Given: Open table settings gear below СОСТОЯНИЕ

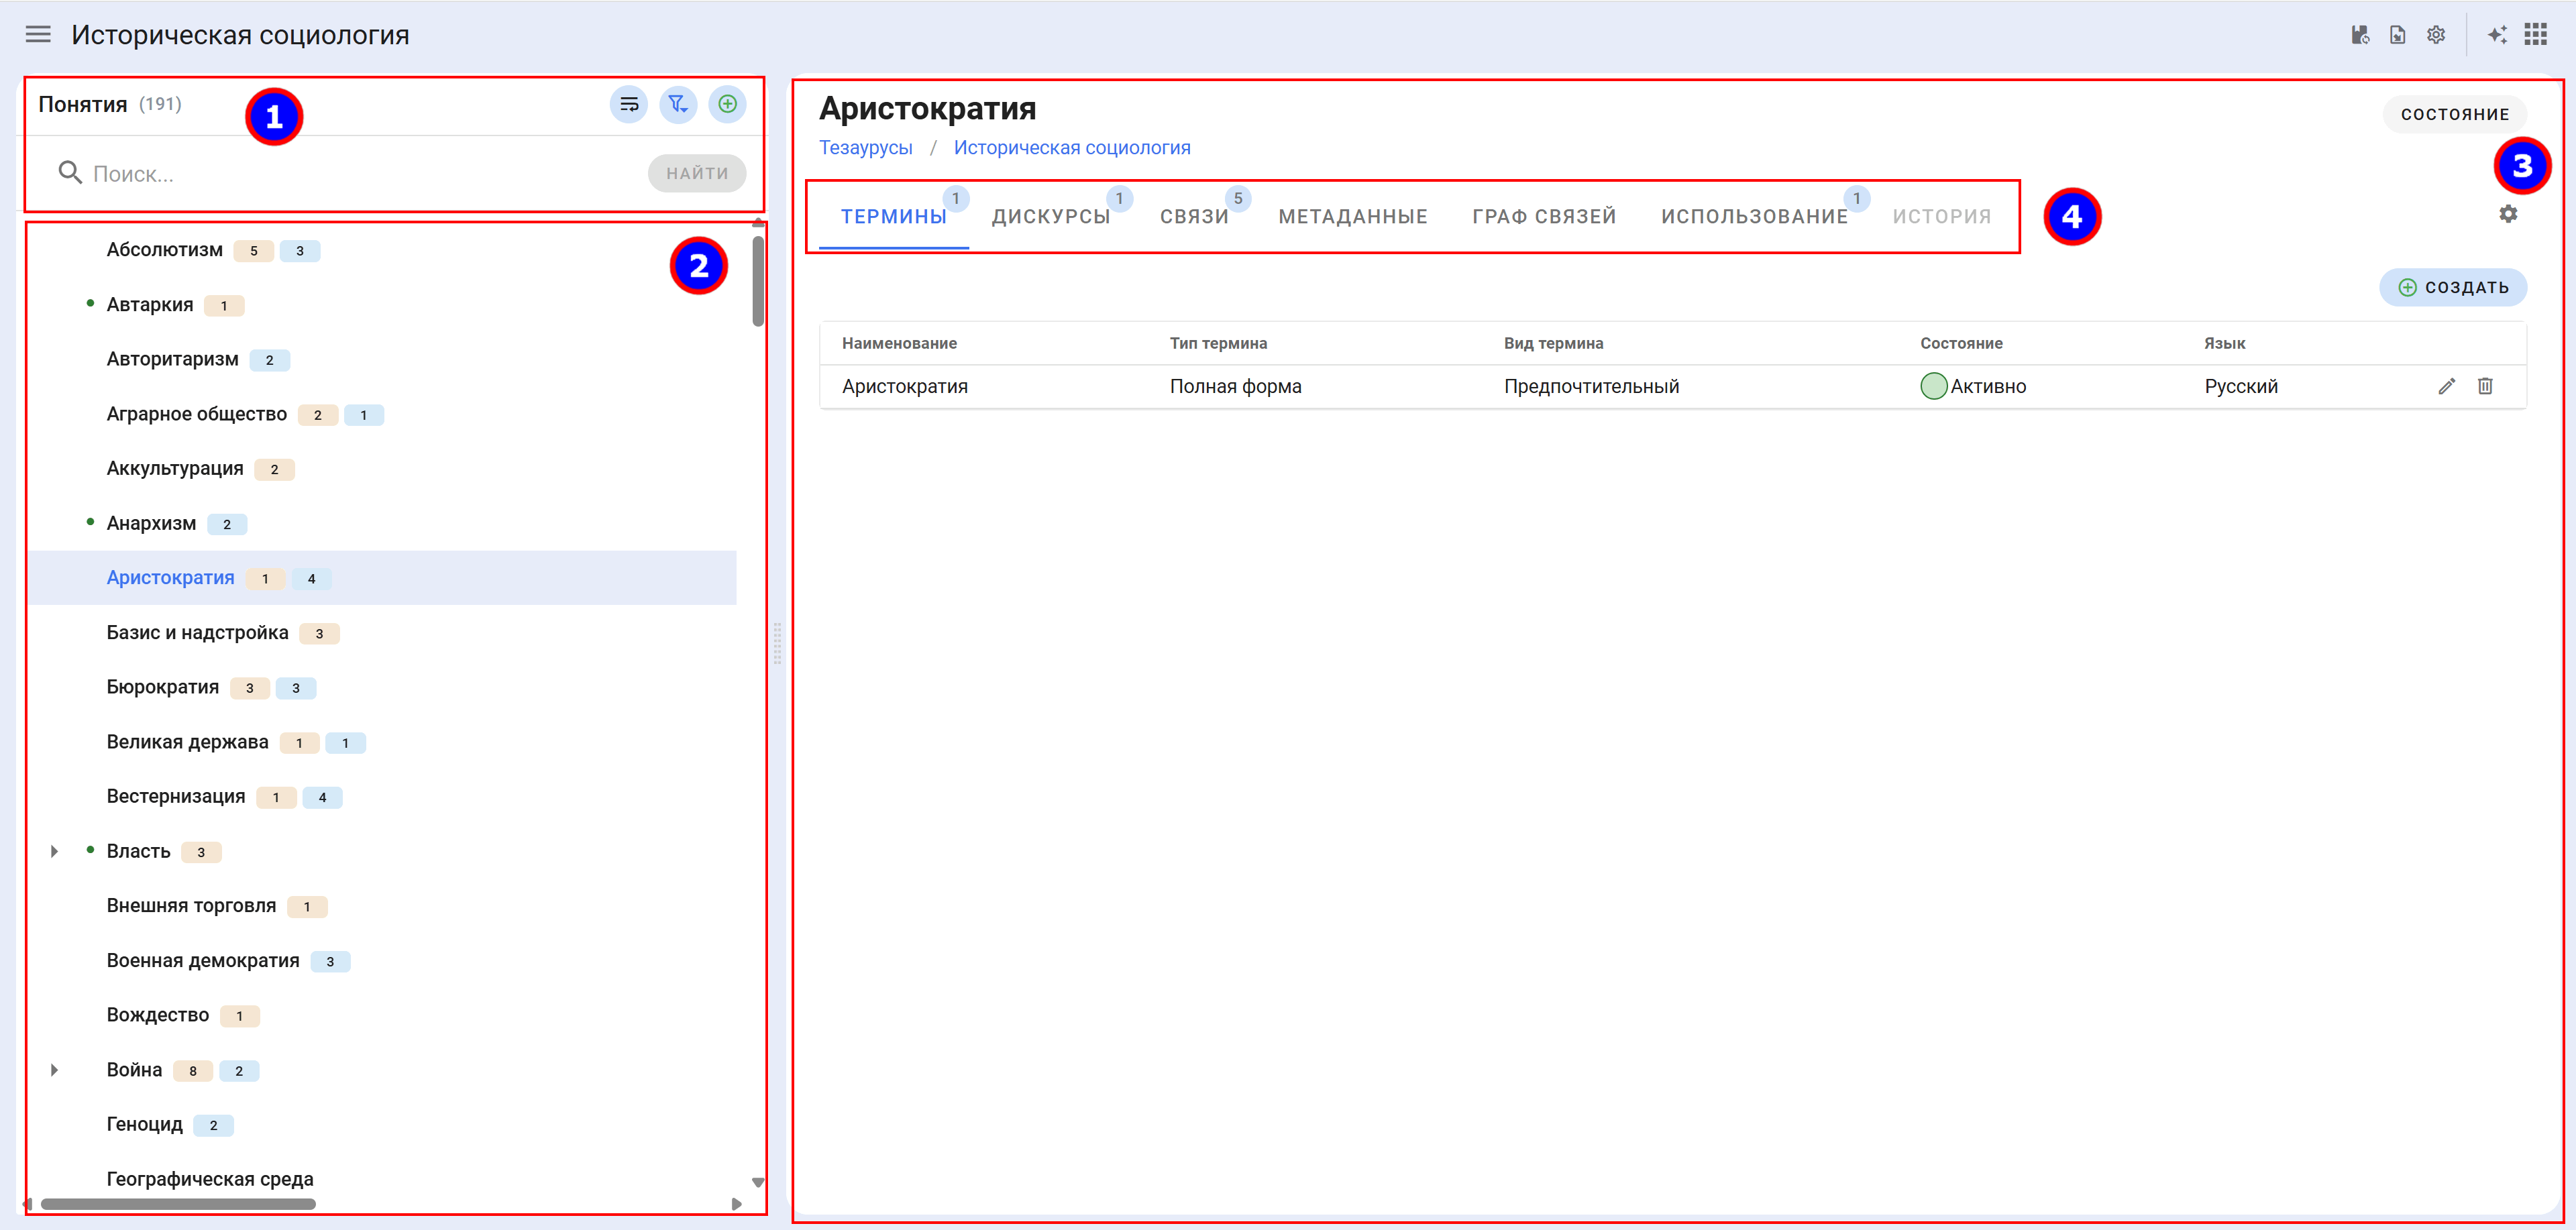Looking at the screenshot, I should click(2508, 214).
